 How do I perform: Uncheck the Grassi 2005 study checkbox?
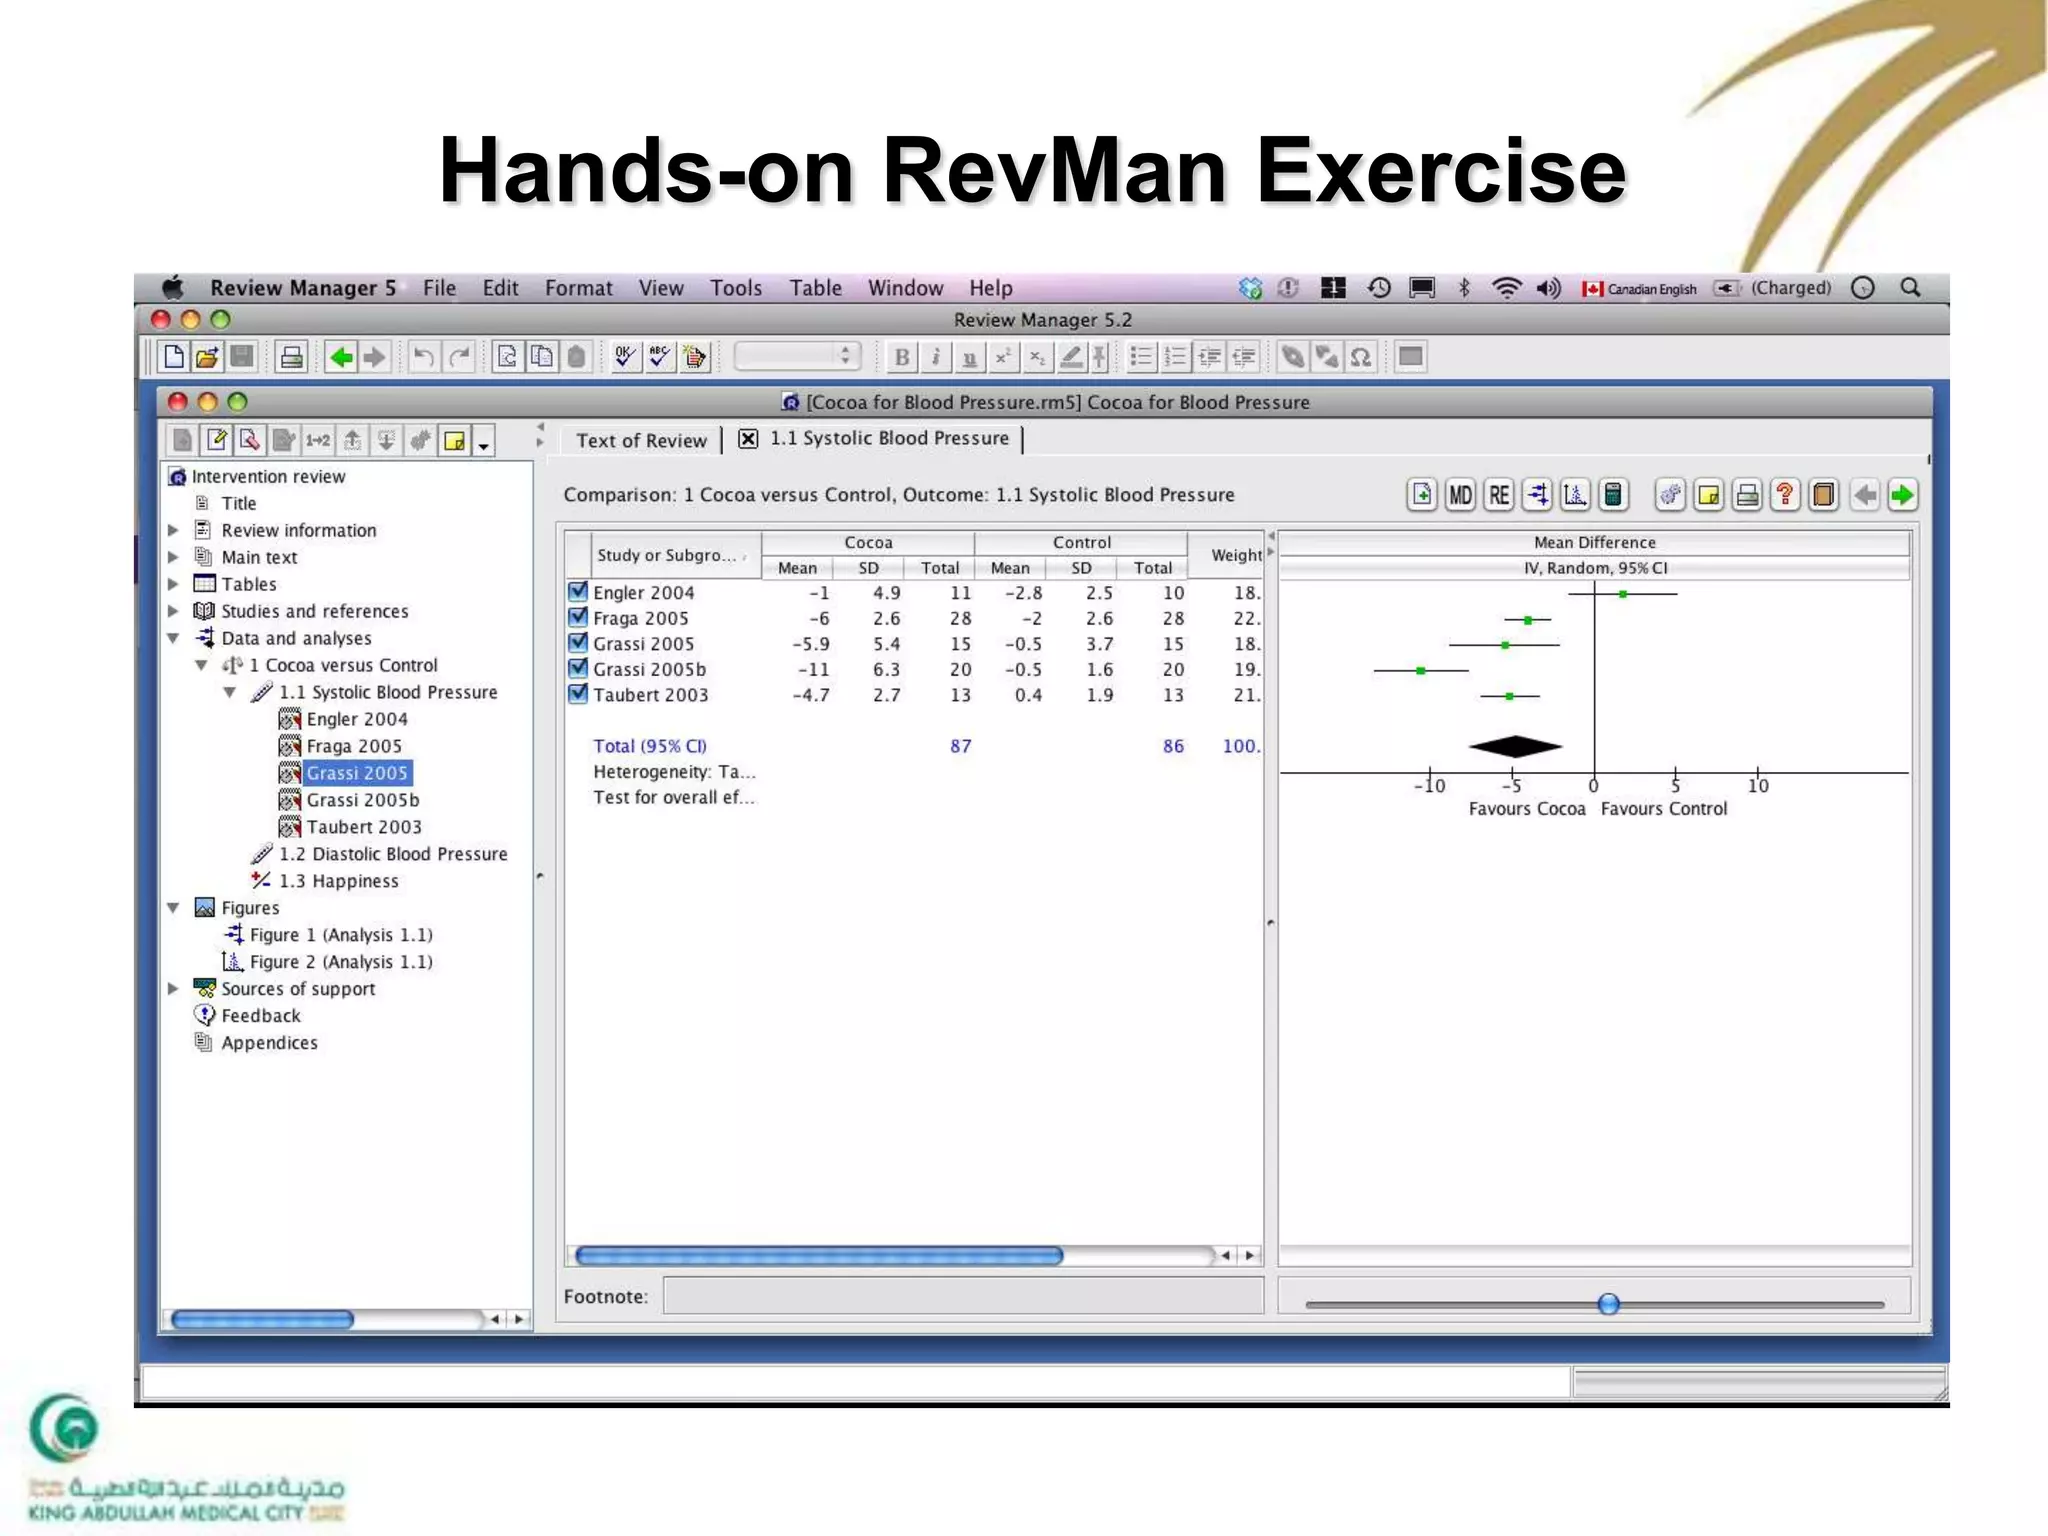(577, 643)
